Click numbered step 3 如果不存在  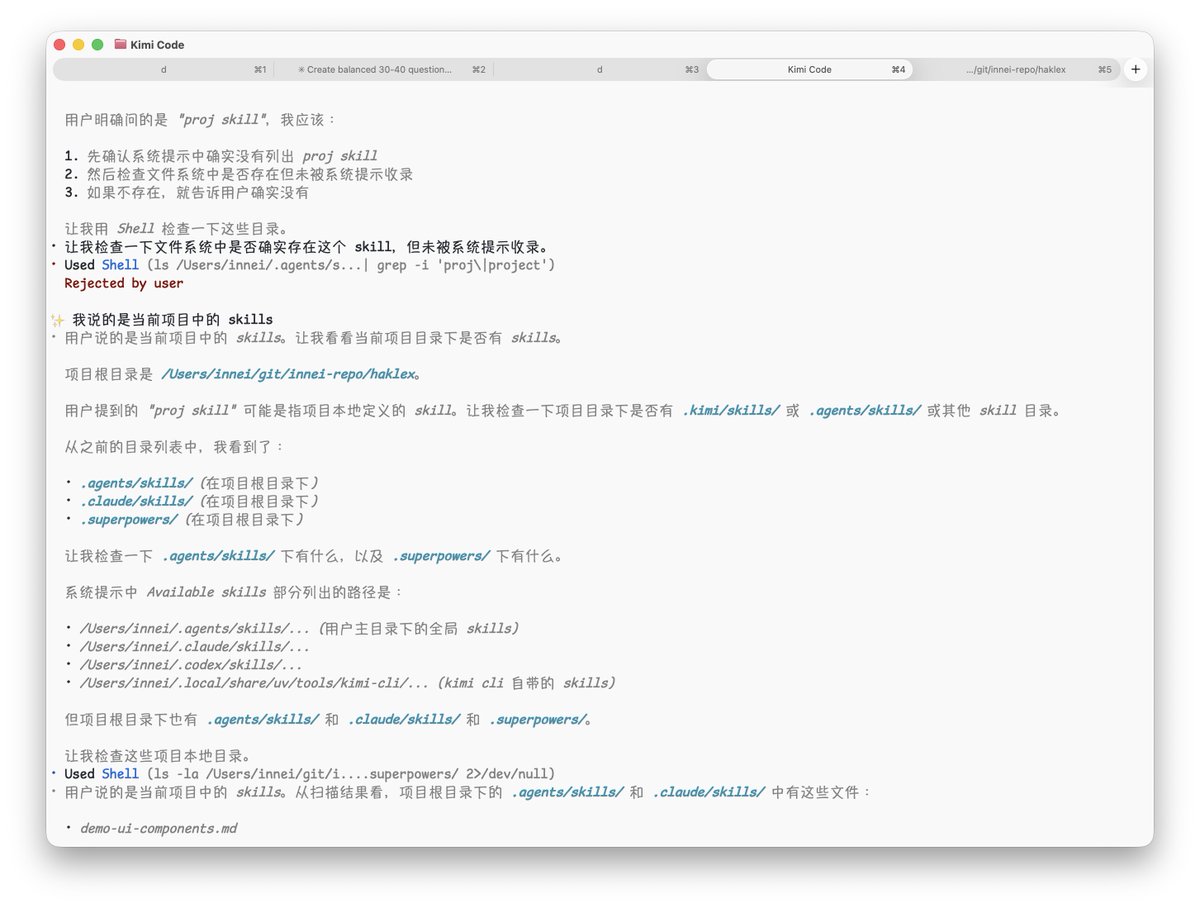[x=187, y=192]
